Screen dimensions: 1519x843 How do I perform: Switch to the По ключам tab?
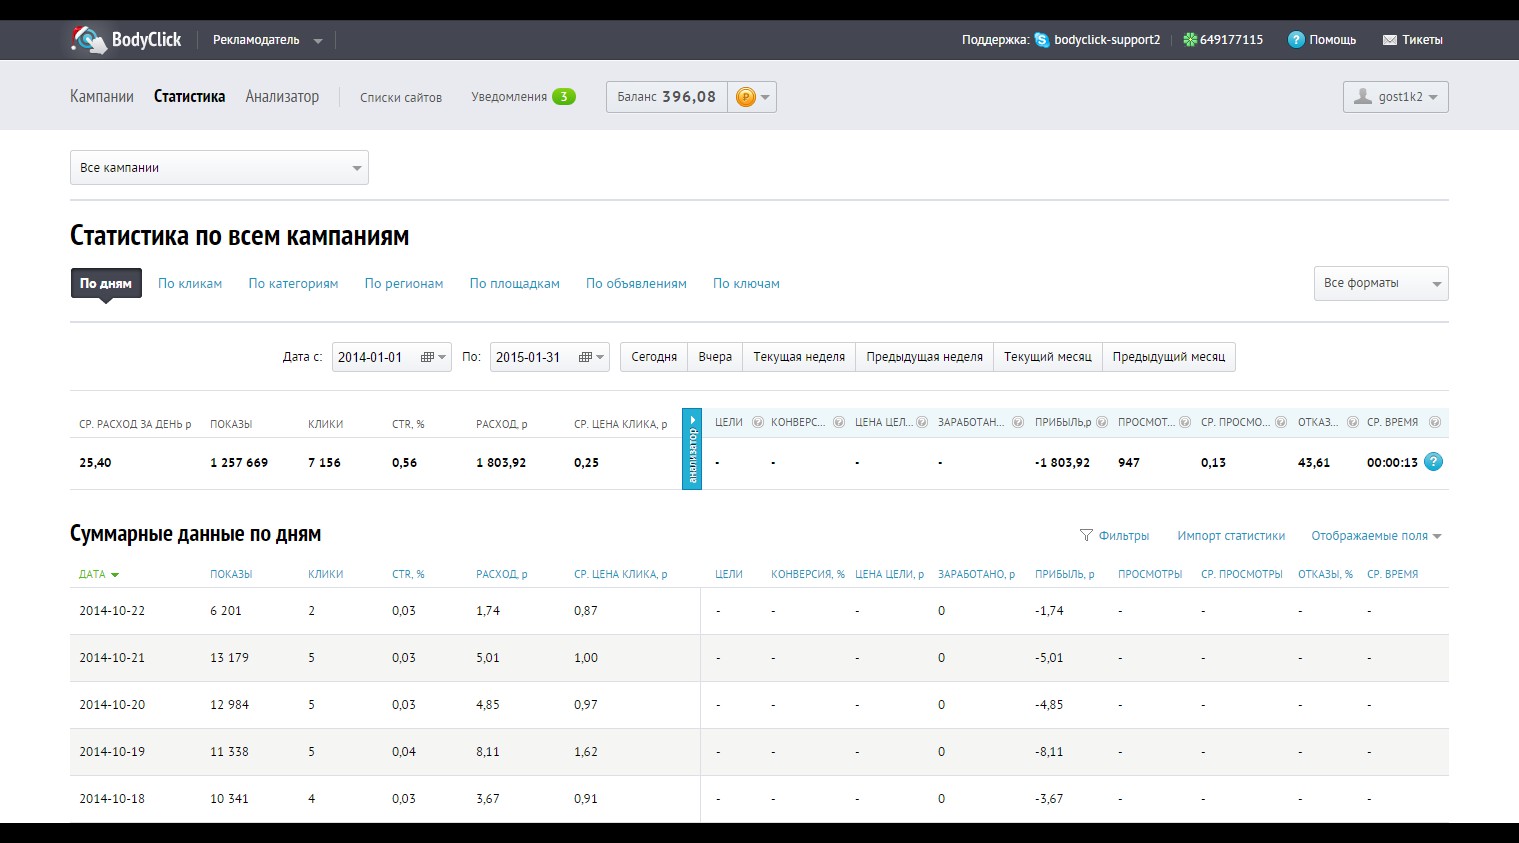[x=746, y=283]
